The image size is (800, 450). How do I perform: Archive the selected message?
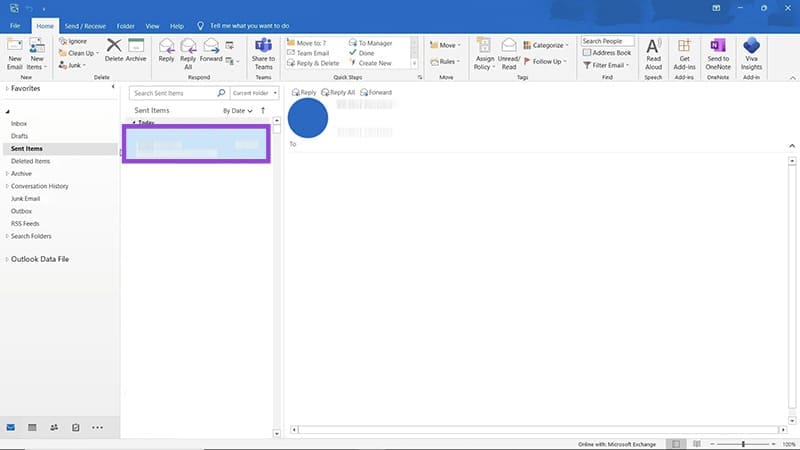point(136,50)
